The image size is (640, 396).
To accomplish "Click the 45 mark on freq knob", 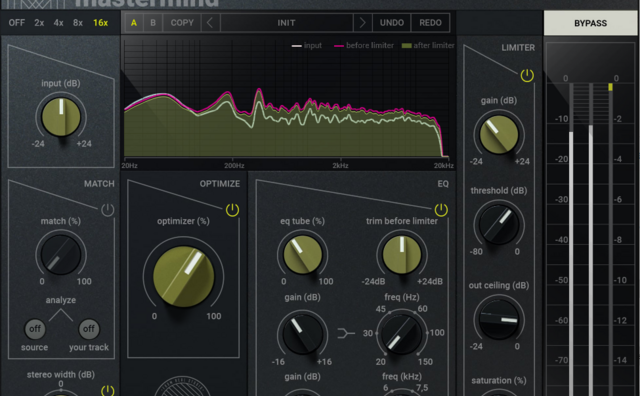I will (x=380, y=309).
